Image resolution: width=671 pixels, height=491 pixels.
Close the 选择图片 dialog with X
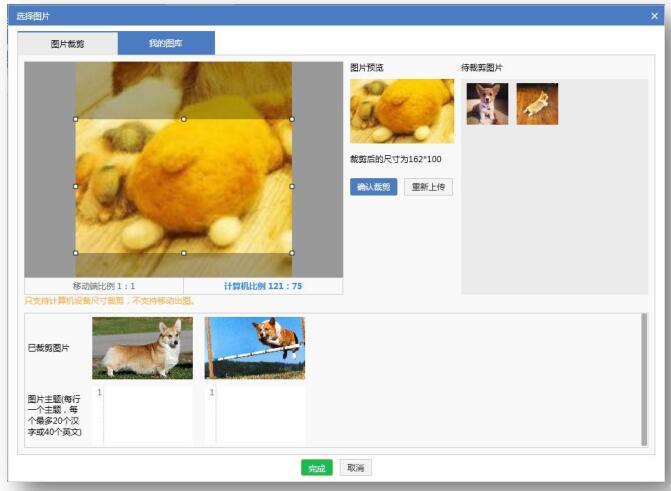coord(654,16)
